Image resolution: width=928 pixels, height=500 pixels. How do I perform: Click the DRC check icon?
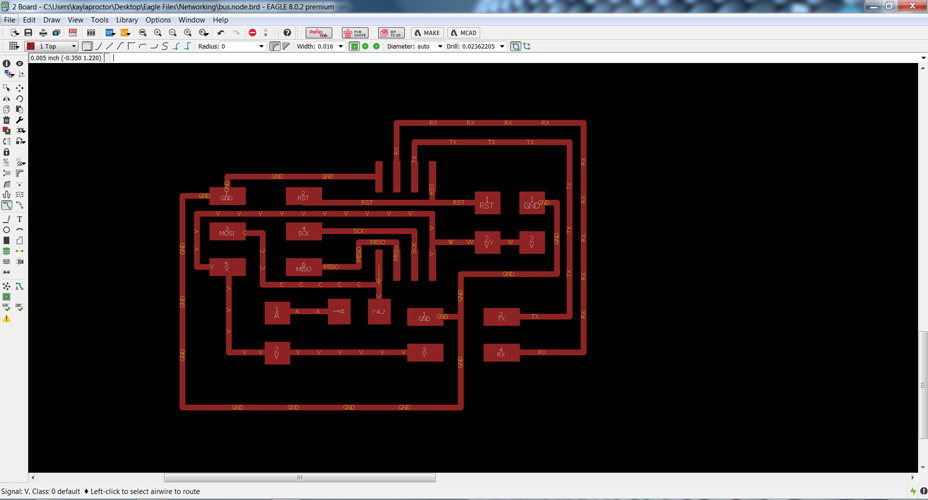pyautogui.click(x=20, y=307)
